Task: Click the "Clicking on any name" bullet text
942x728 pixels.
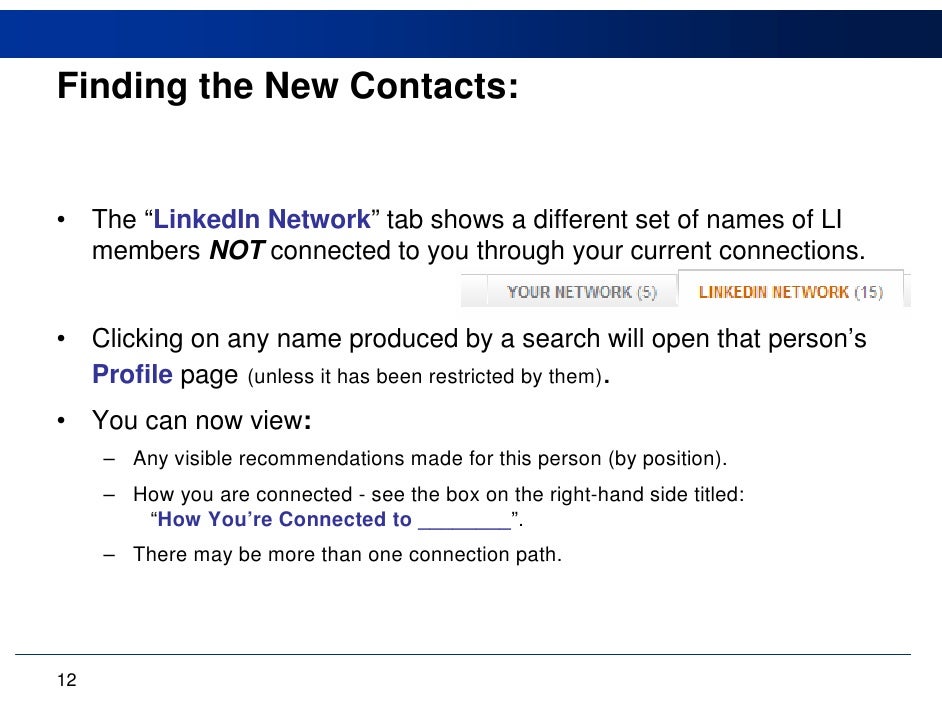Action: click(479, 339)
